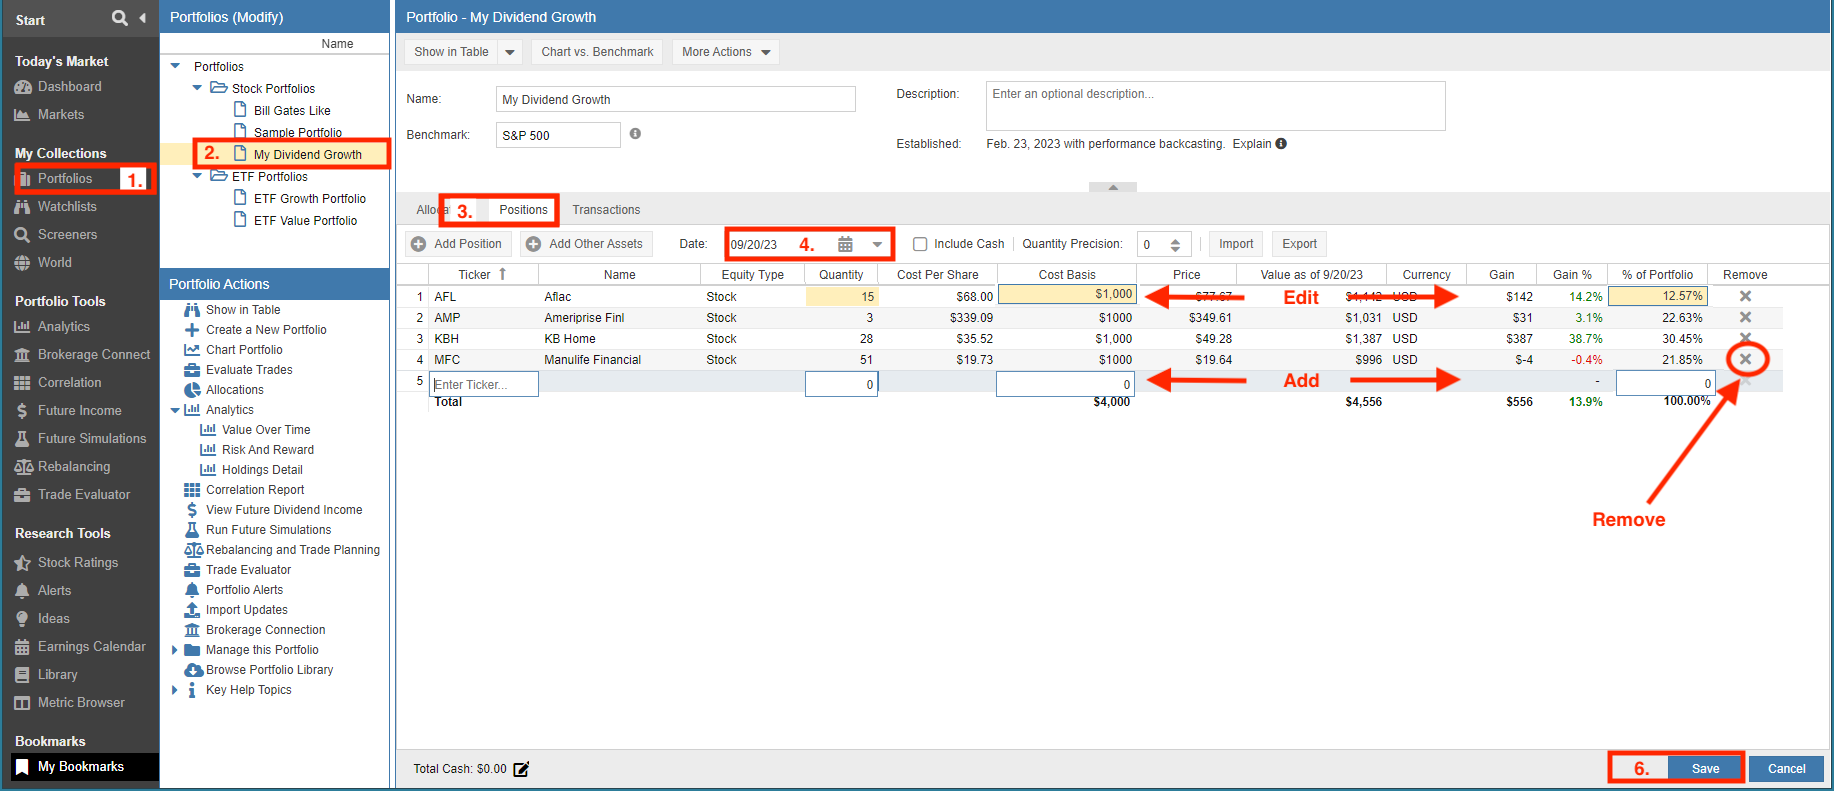The width and height of the screenshot is (1834, 791).
Task: Click Chart vs. Benchmark button
Action: (597, 52)
